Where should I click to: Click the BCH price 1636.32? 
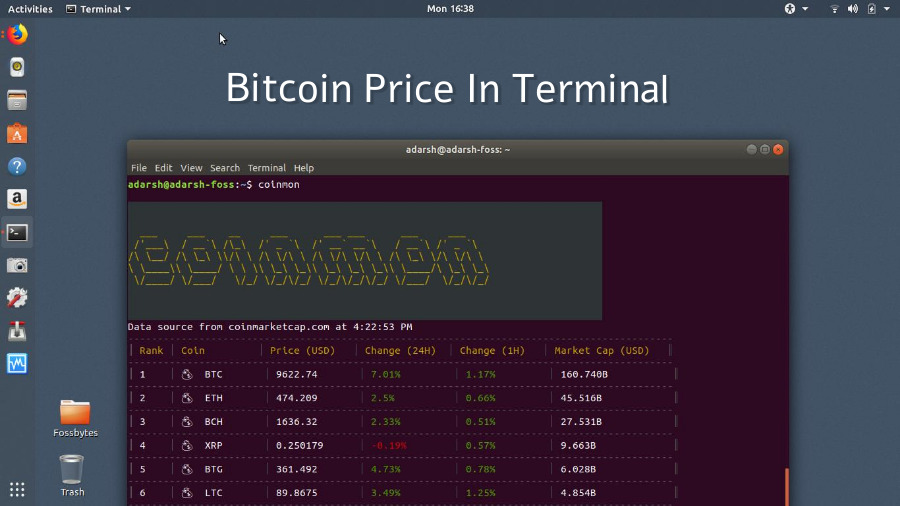click(297, 422)
